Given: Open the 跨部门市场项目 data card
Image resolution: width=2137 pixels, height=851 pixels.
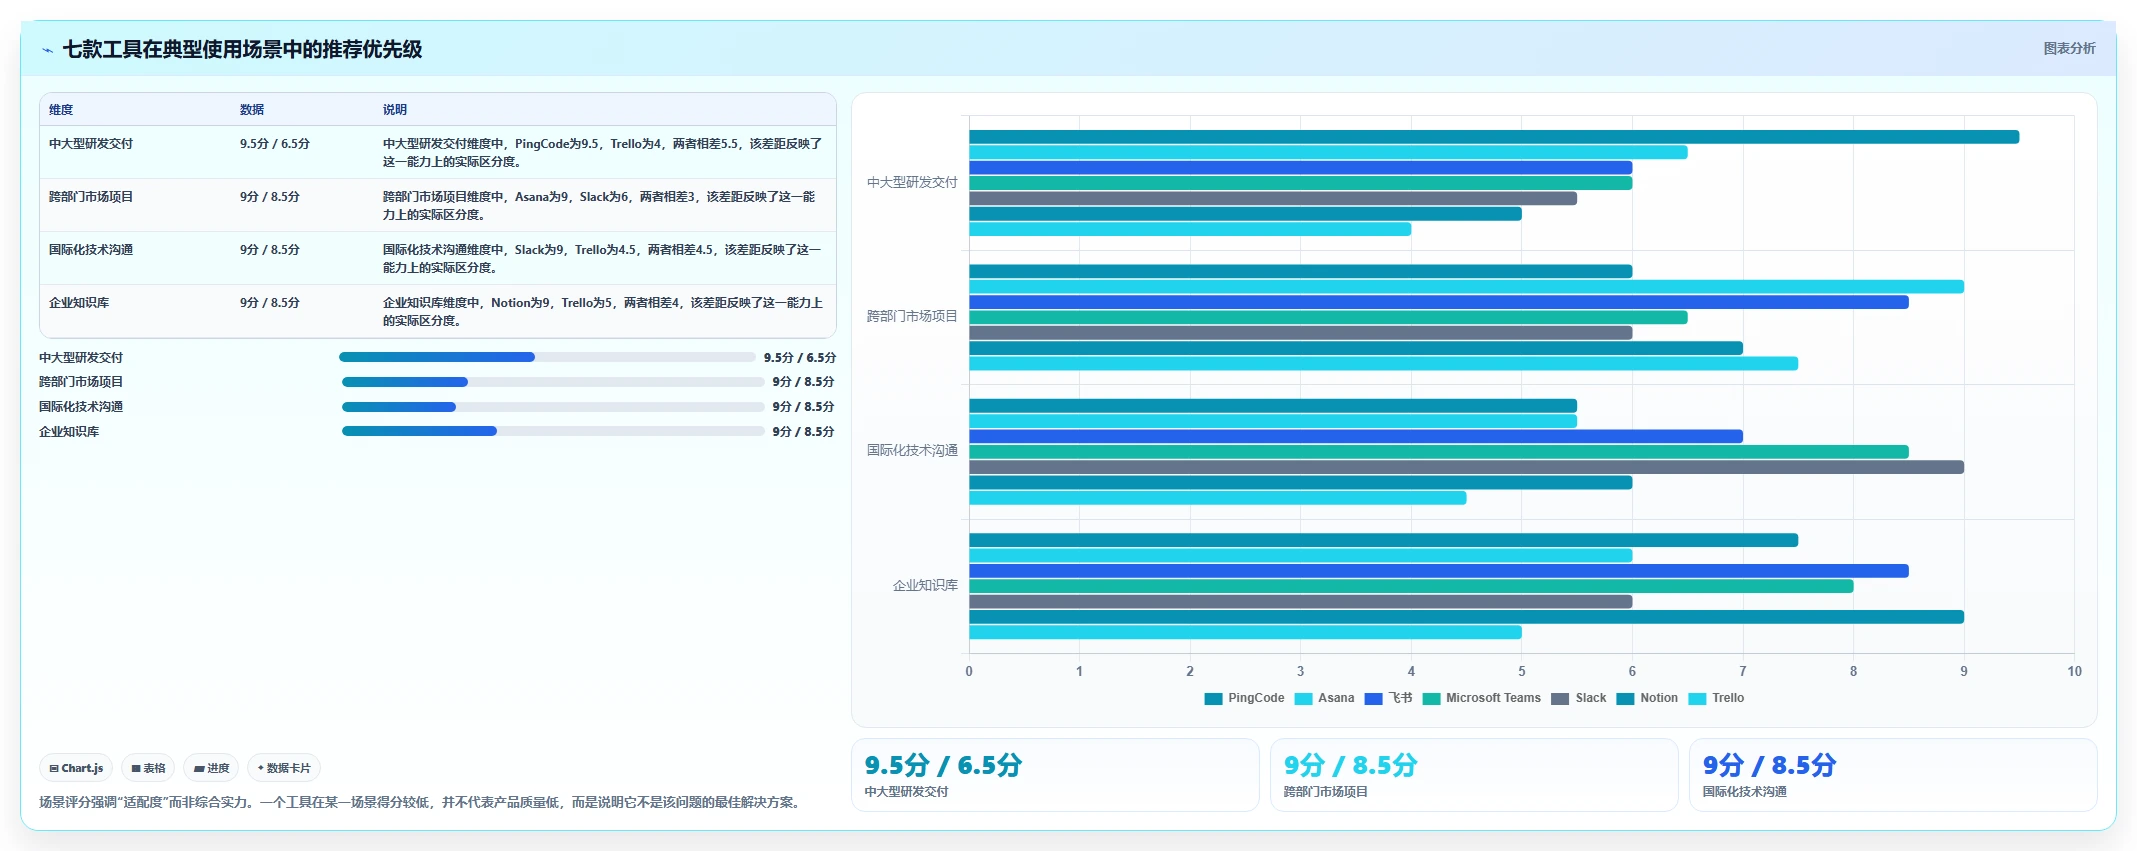Looking at the screenshot, I should pos(1474,775).
